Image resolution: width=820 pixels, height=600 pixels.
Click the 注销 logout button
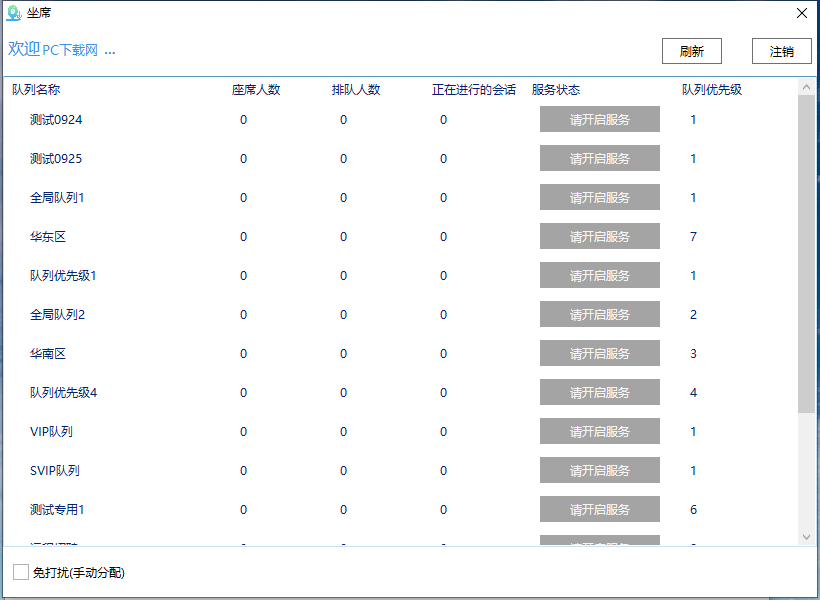pyautogui.click(x=781, y=51)
